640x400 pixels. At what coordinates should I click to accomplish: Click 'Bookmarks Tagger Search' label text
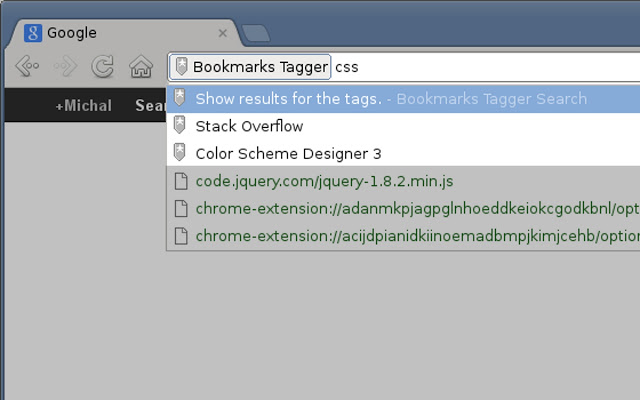click(491, 99)
